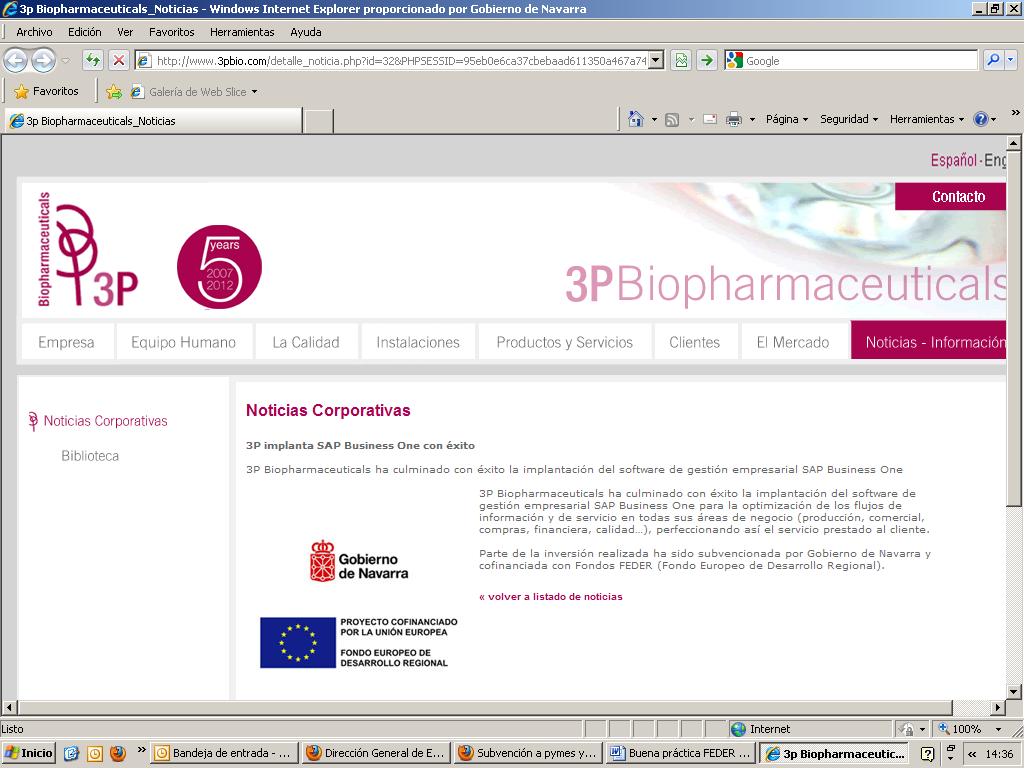1025x769 pixels.
Task: Switch language to Español
Action: 953,160
